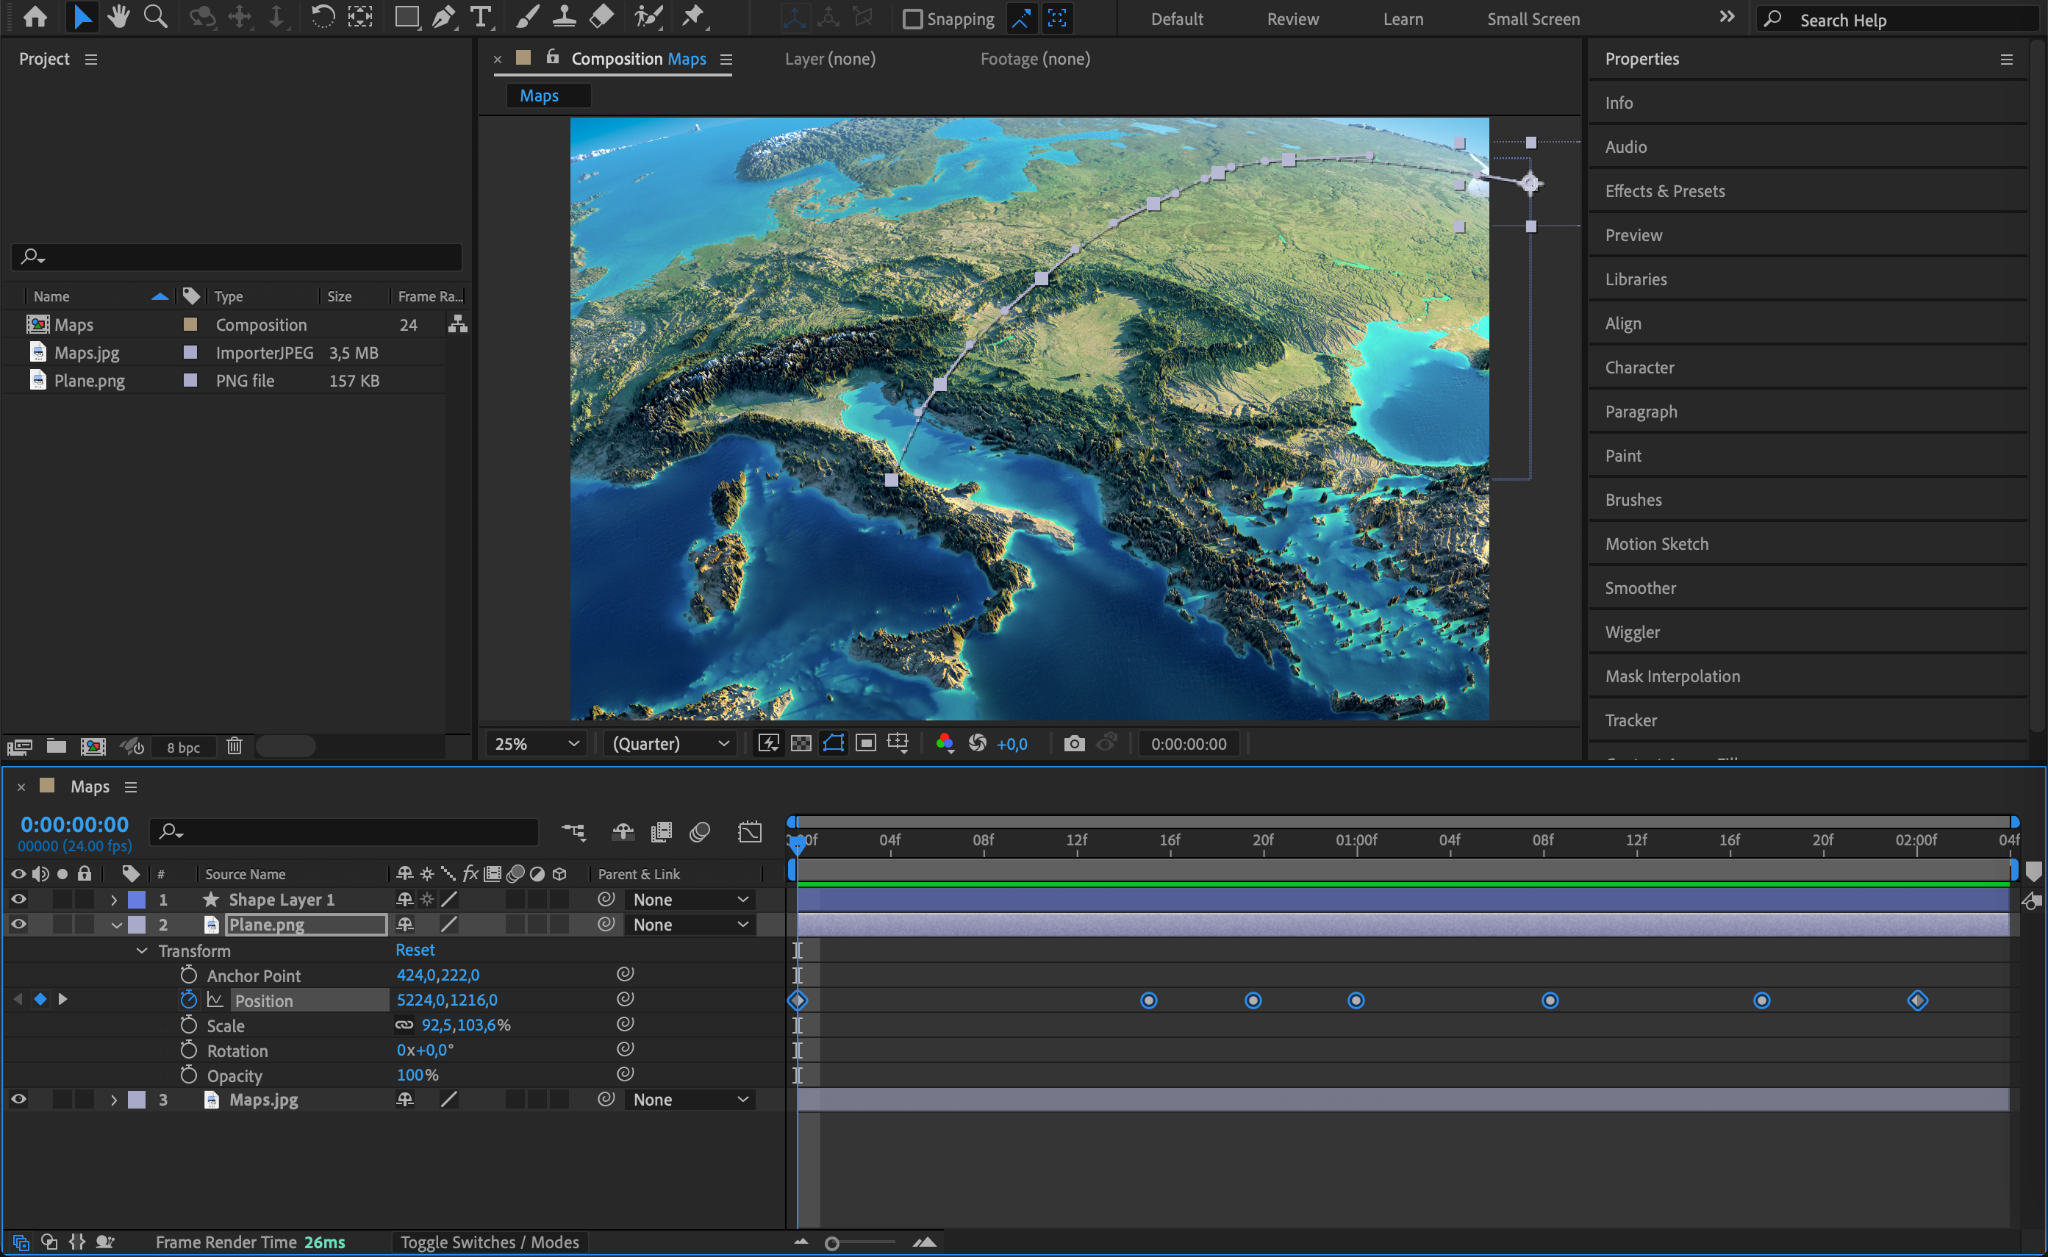Viewport: 2048px width, 1257px height.
Task: Expand the Maps.jpg layer properties
Action: click(114, 1100)
